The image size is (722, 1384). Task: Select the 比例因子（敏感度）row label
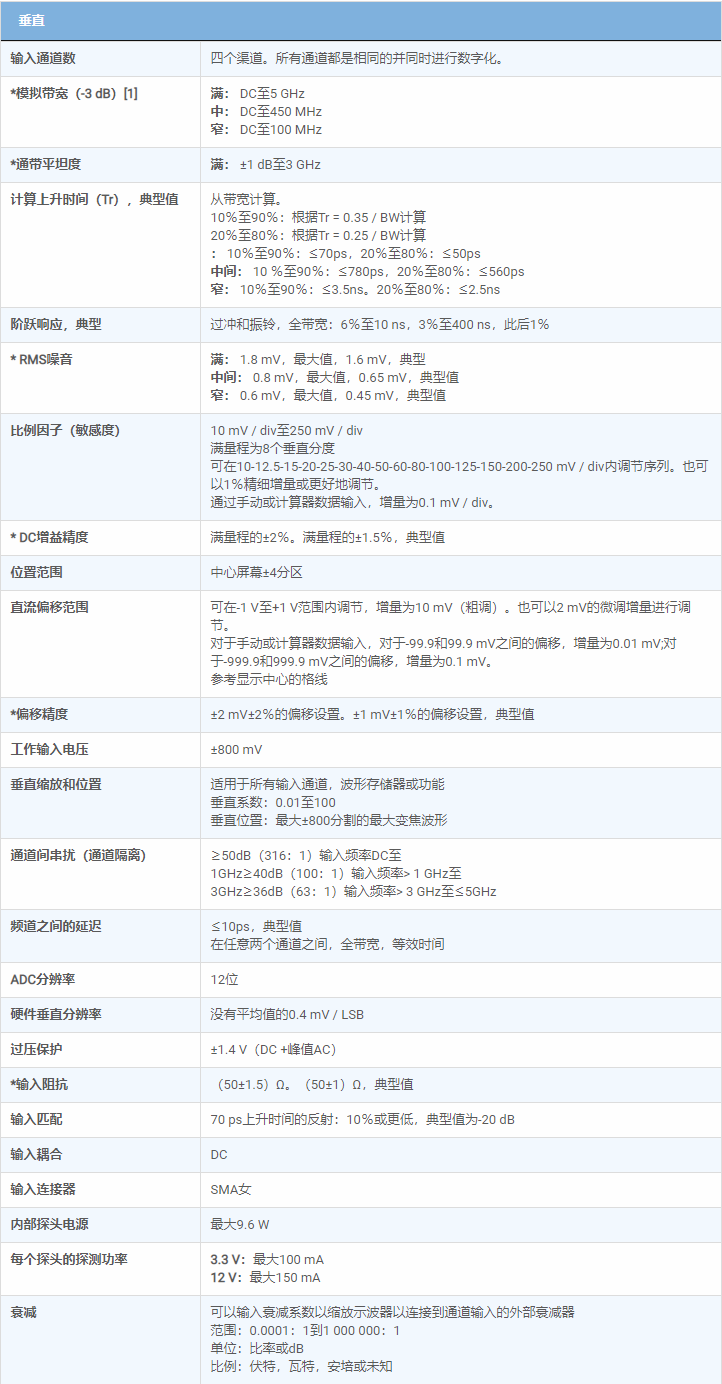(65, 430)
